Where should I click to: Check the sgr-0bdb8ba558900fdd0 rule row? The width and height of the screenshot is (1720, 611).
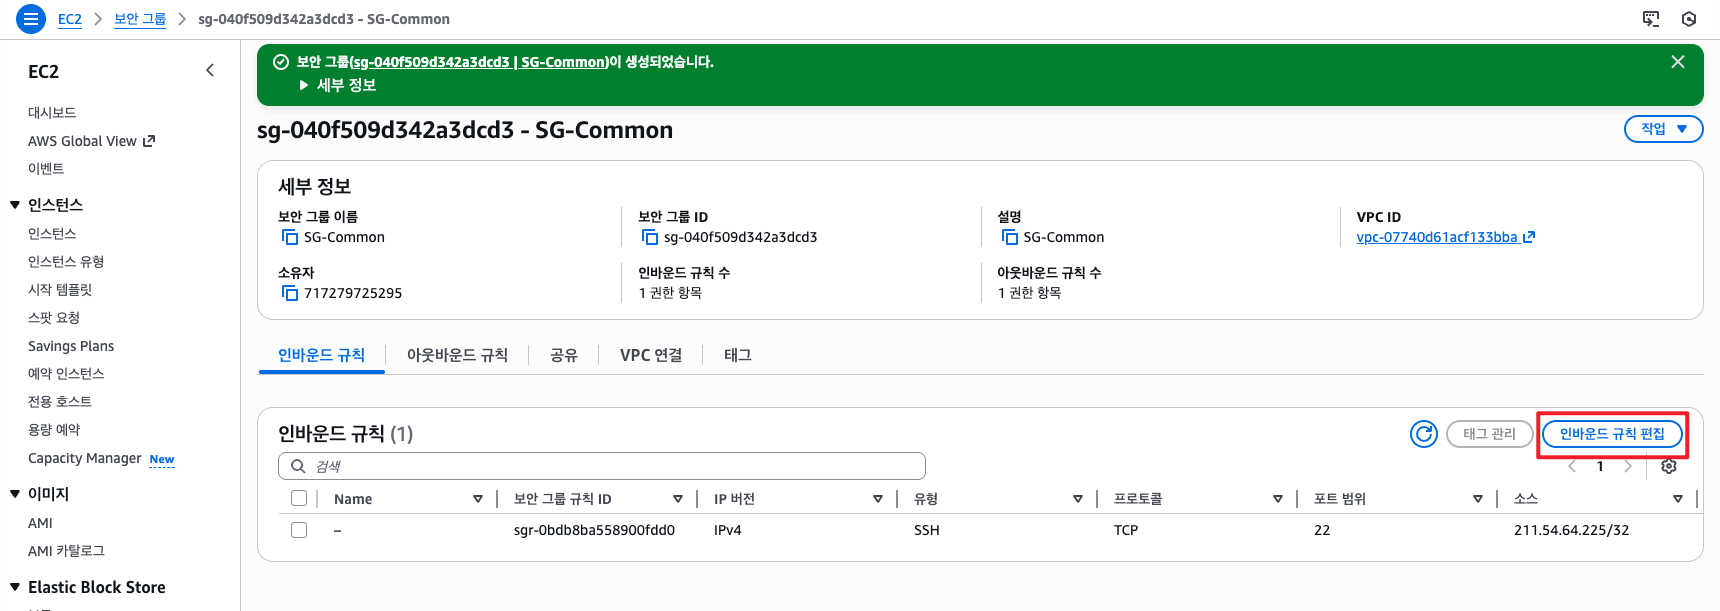(299, 530)
